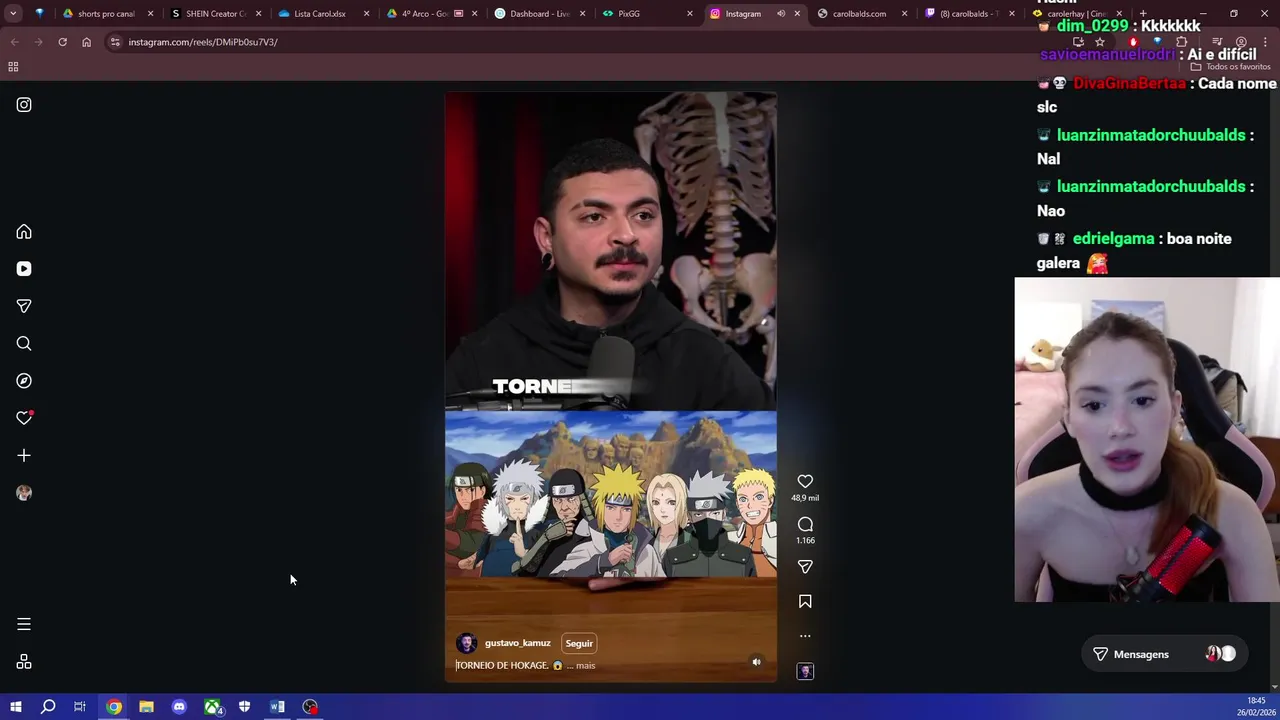Expand caption with 'mais' link
Viewport: 1280px width, 720px height.
click(585, 666)
